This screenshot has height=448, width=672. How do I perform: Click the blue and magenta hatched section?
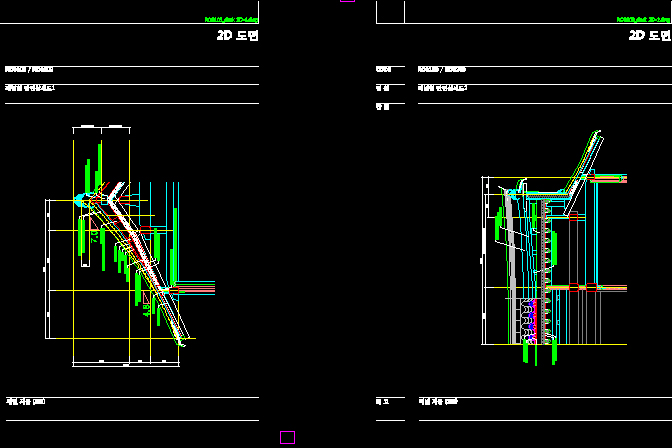coord(532,322)
